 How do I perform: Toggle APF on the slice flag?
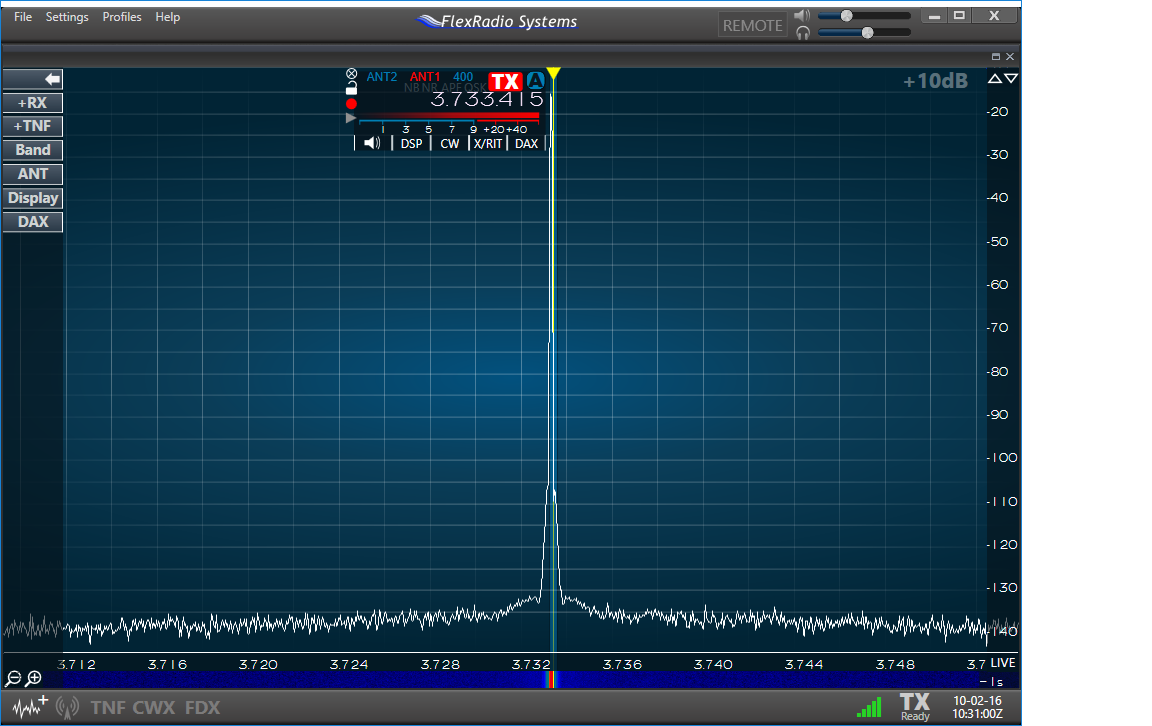click(450, 88)
